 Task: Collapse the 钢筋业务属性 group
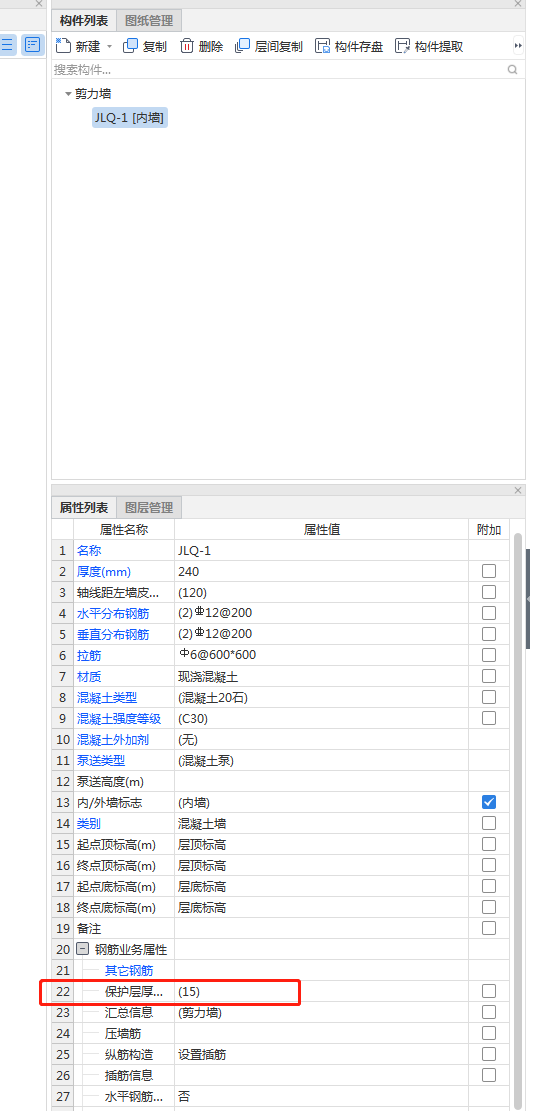click(82, 949)
